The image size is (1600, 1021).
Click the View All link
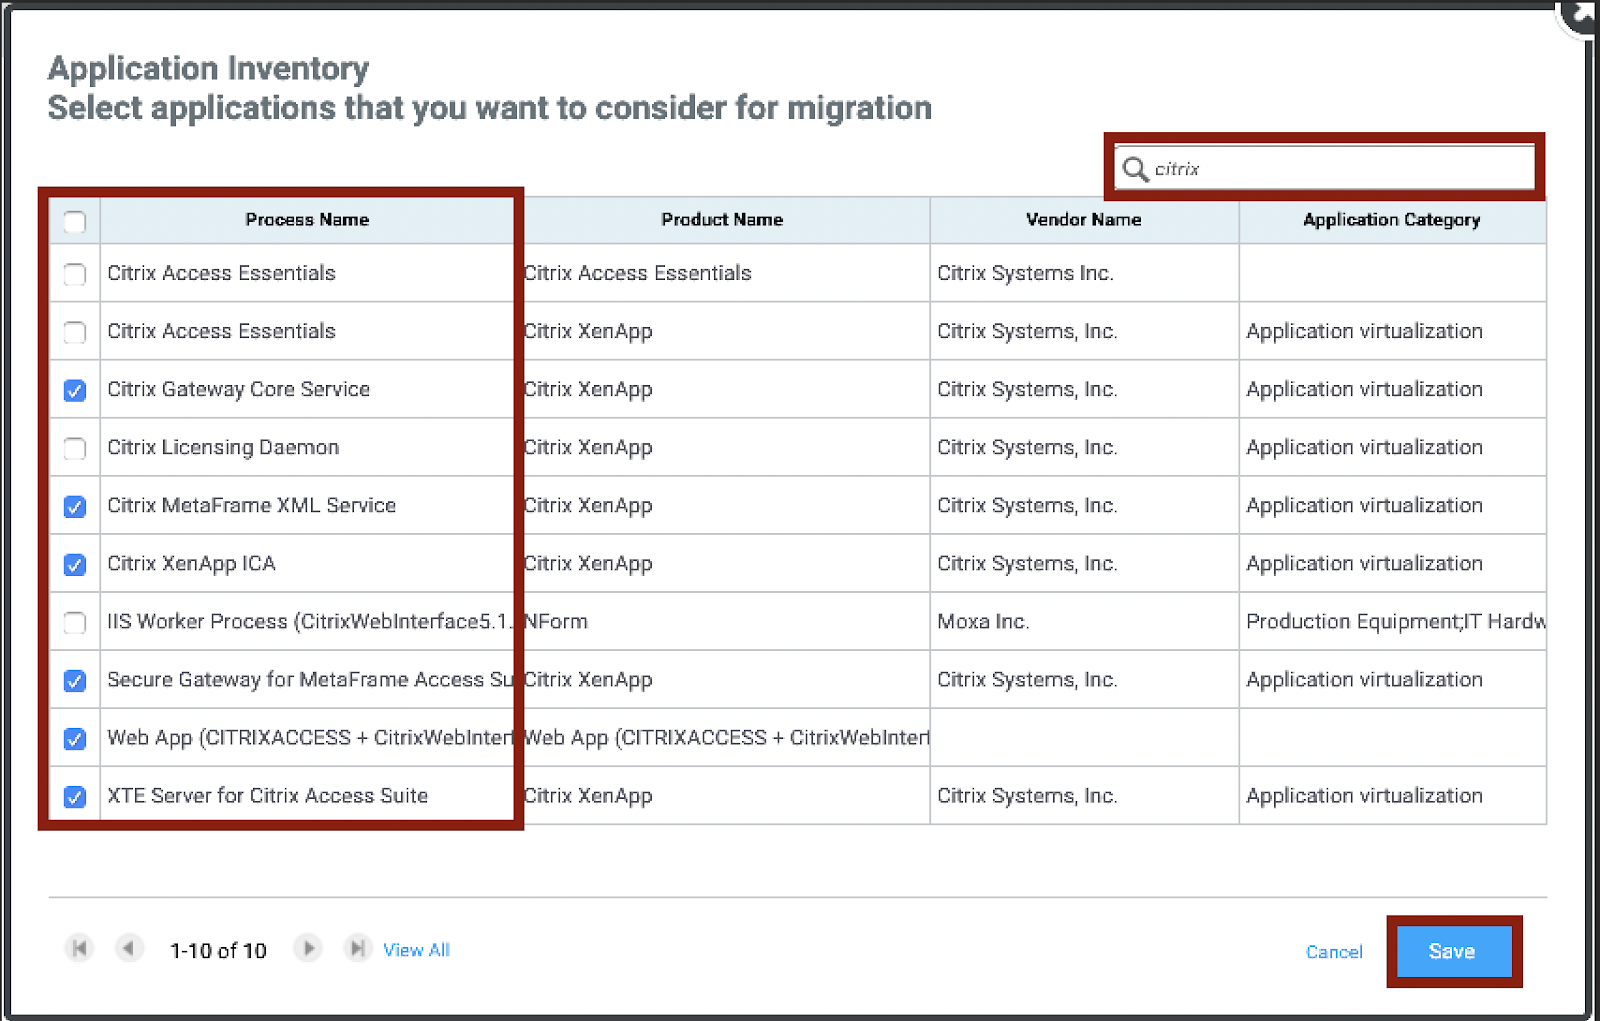[x=416, y=950]
